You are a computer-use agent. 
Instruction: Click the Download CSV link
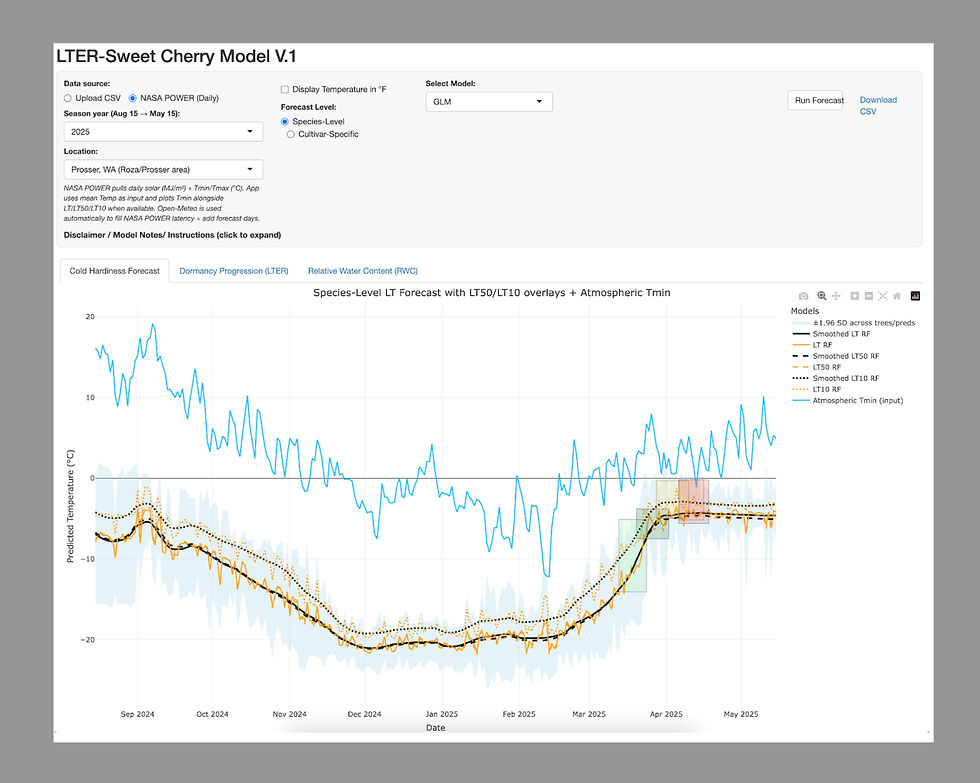coord(877,105)
